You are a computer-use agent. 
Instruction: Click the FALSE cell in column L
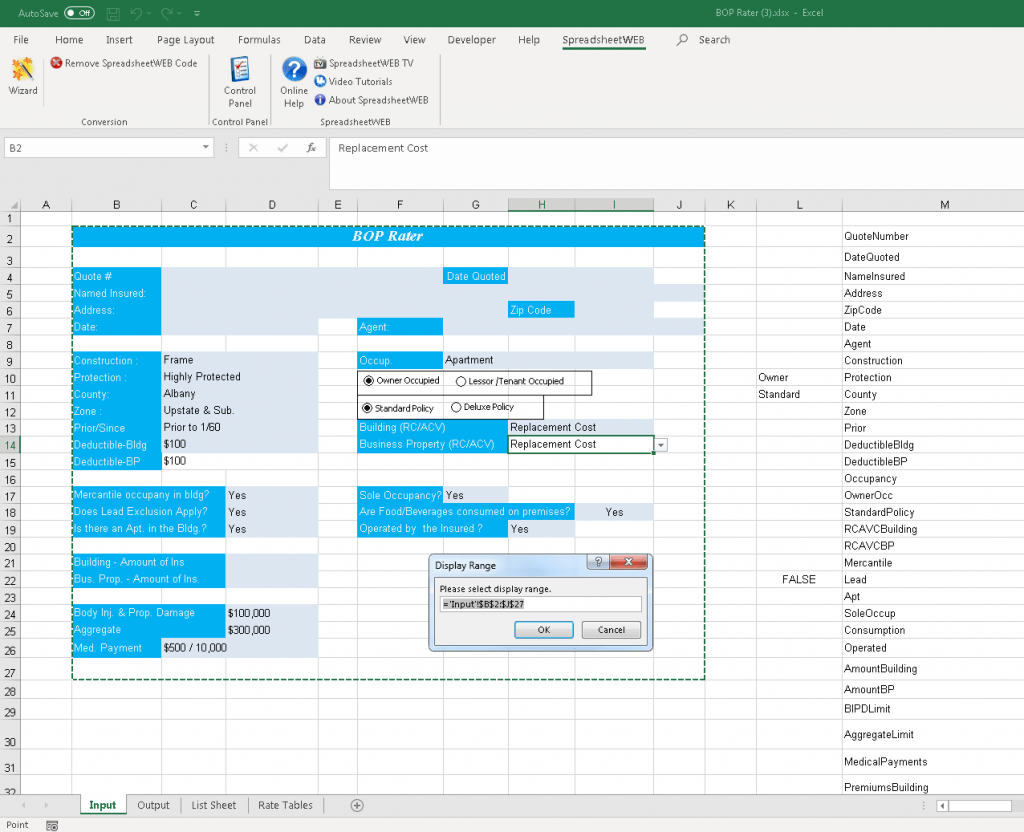pos(799,579)
